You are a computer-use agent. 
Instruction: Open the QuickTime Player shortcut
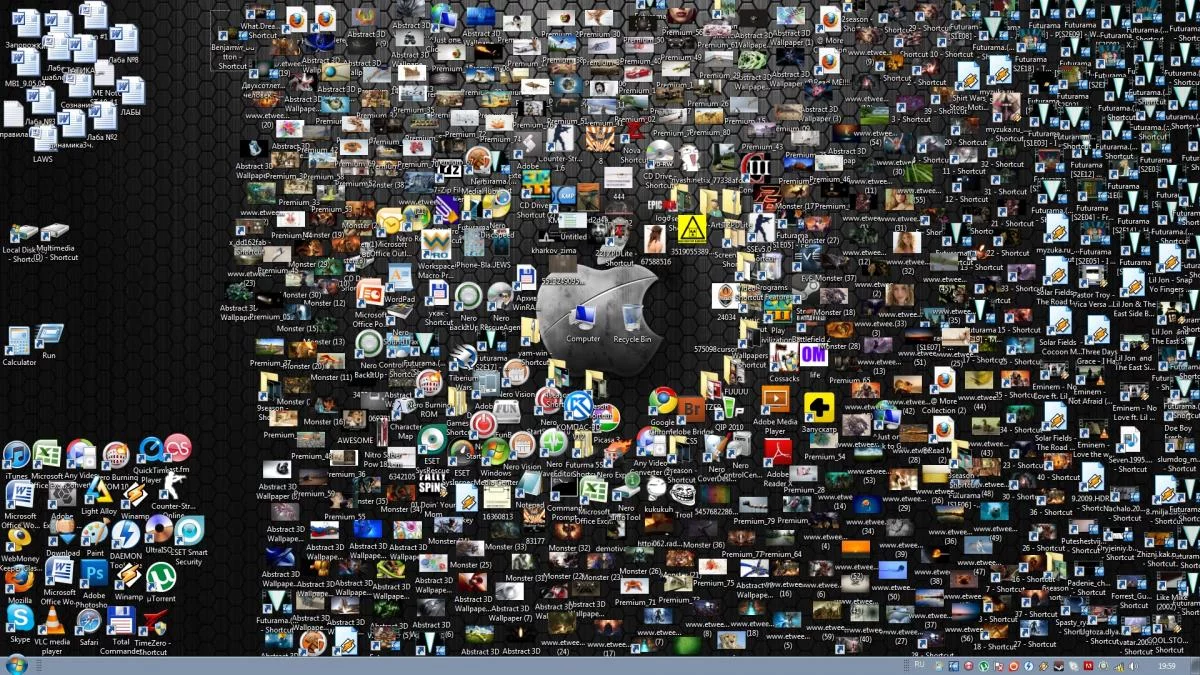pyautogui.click(x=150, y=451)
